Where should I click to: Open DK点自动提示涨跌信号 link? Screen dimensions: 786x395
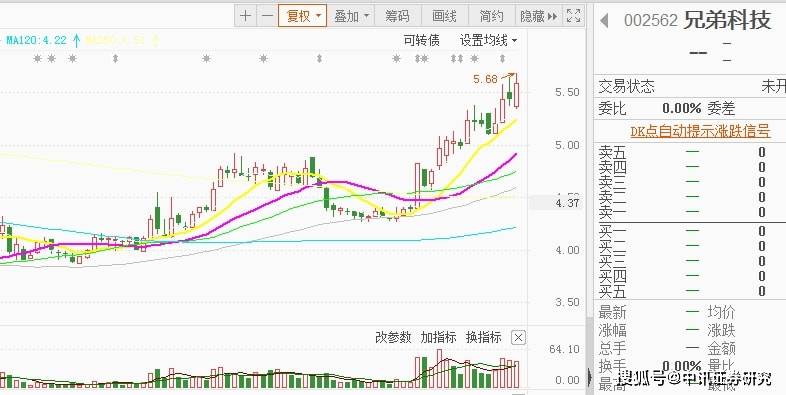(x=700, y=131)
